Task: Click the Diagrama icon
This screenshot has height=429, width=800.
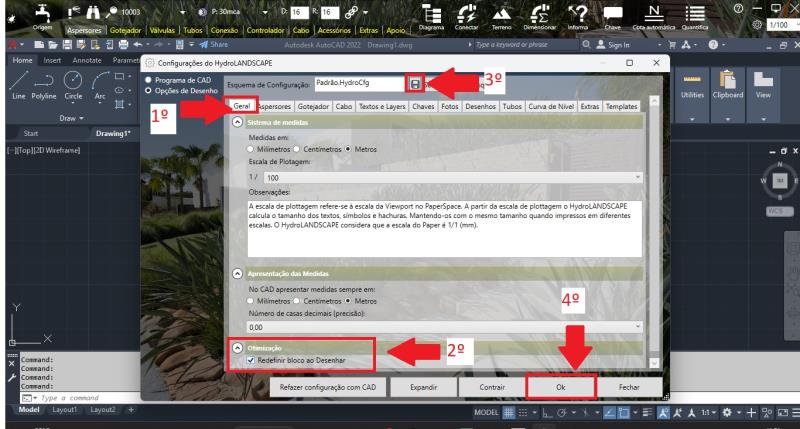Action: pyautogui.click(x=431, y=14)
